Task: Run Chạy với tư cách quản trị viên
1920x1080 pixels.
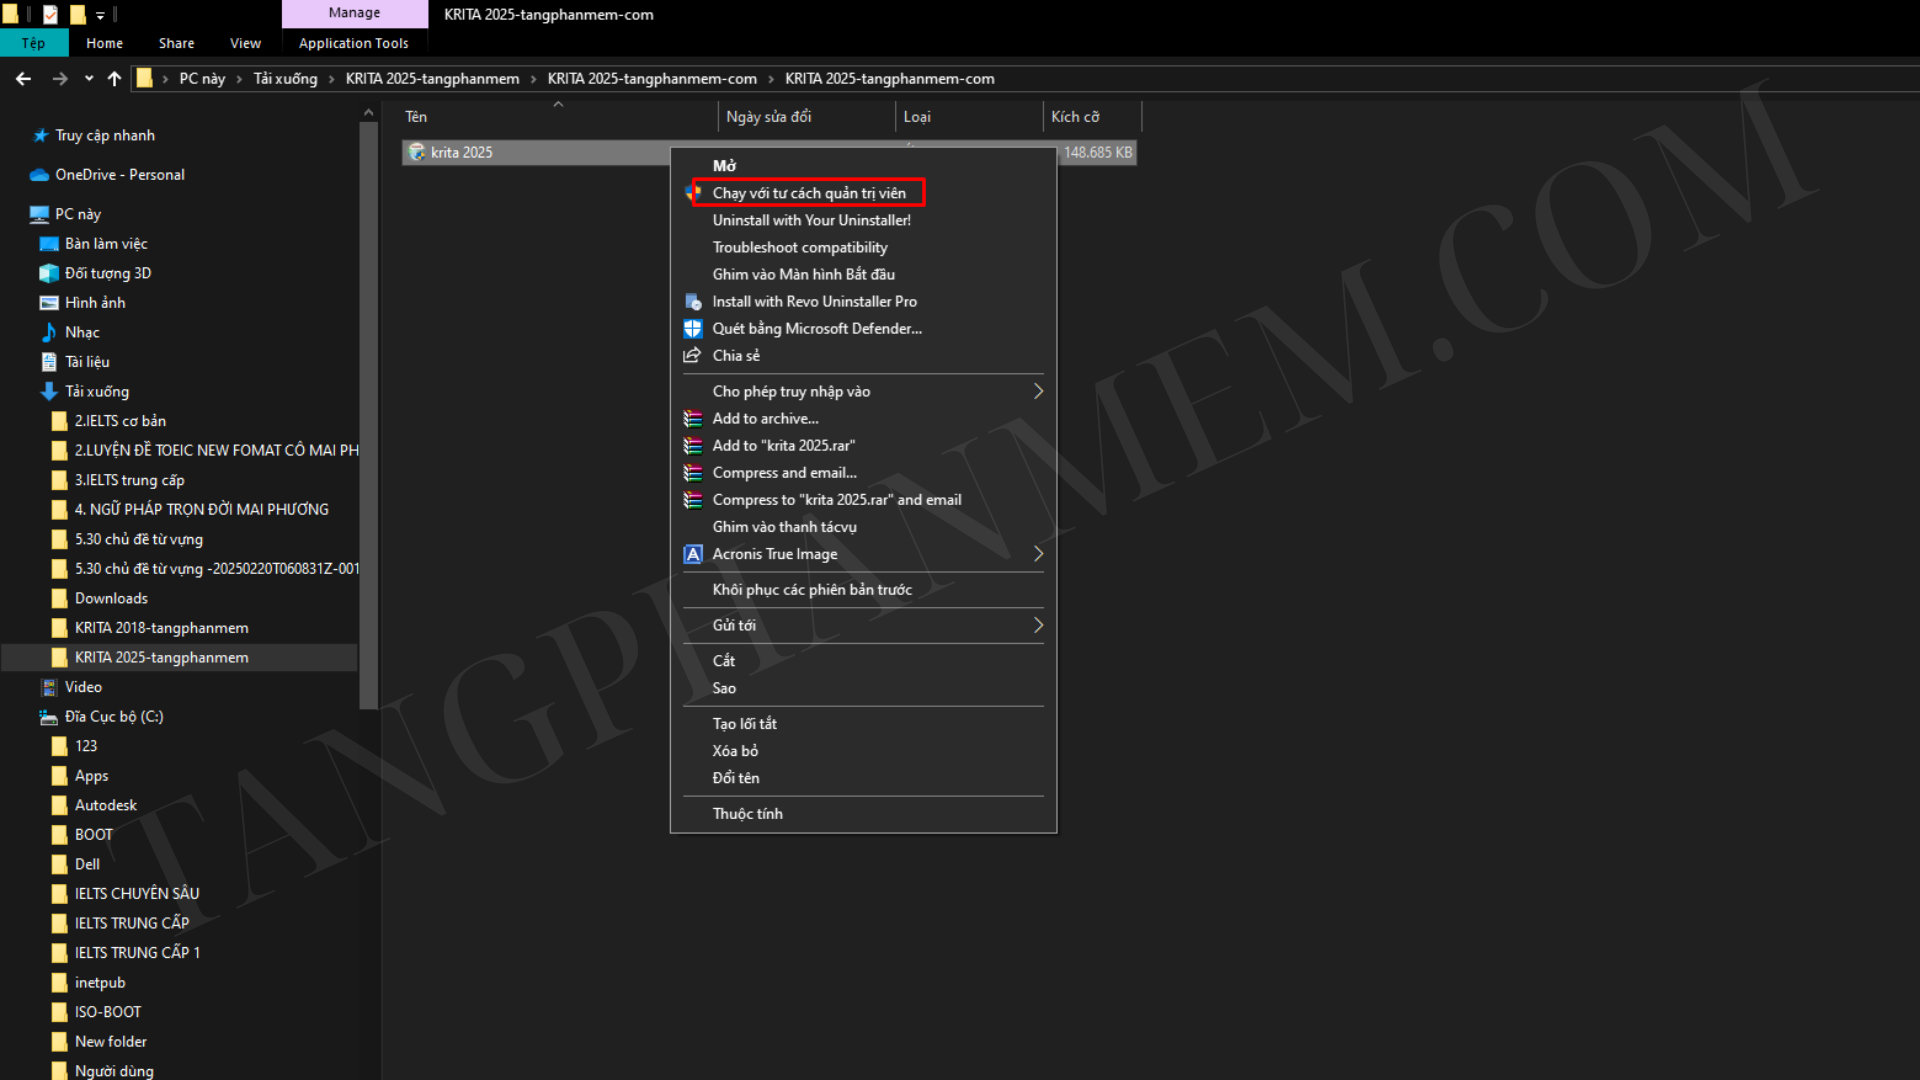Action: (x=808, y=193)
